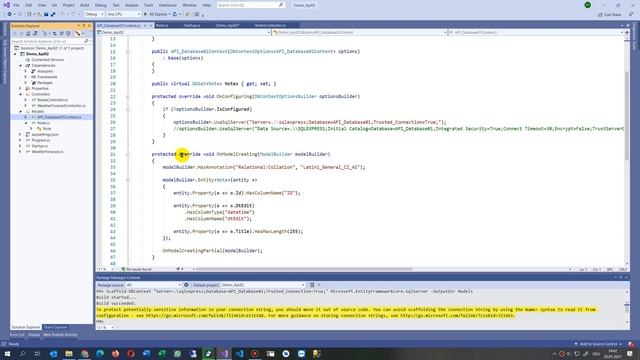The height and width of the screenshot is (360, 640).
Task: Open the Debug configuration dropdown
Action: pyautogui.click(x=94, y=14)
